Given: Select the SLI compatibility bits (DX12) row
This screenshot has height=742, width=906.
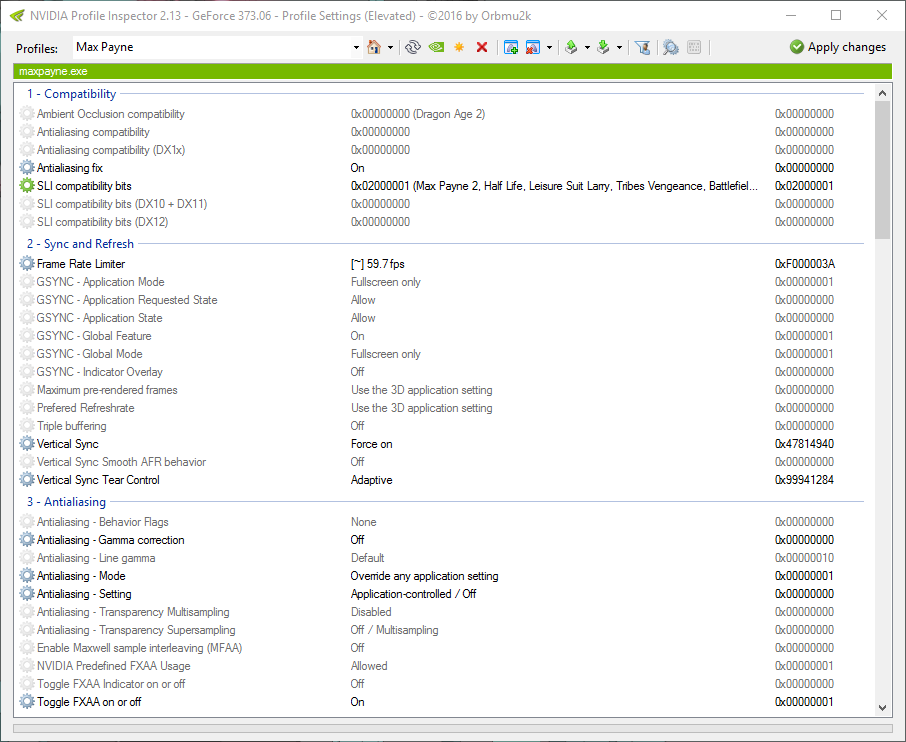Looking at the screenshot, I should click(442, 222).
